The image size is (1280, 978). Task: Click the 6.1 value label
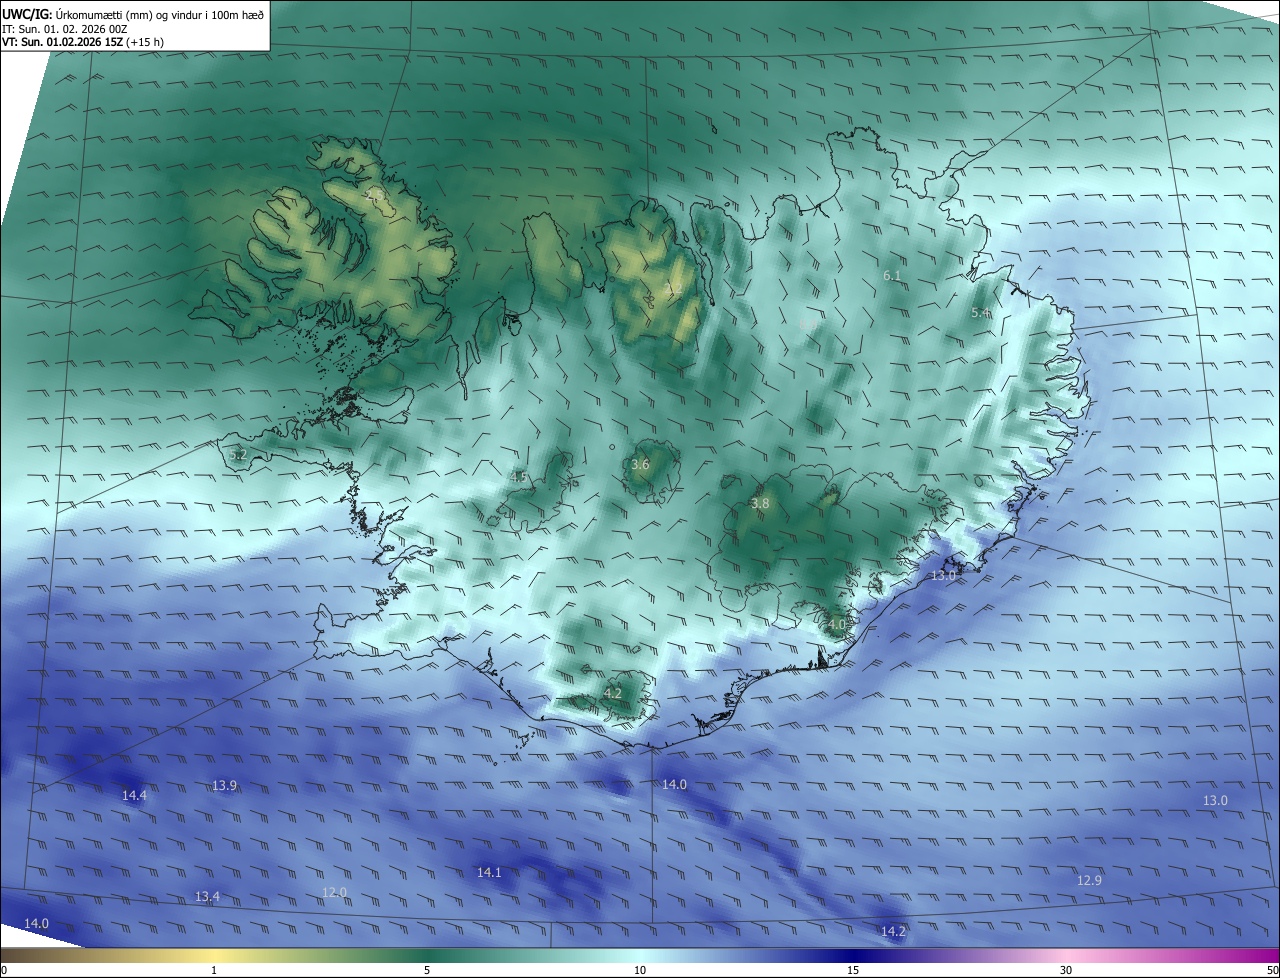[x=893, y=275]
